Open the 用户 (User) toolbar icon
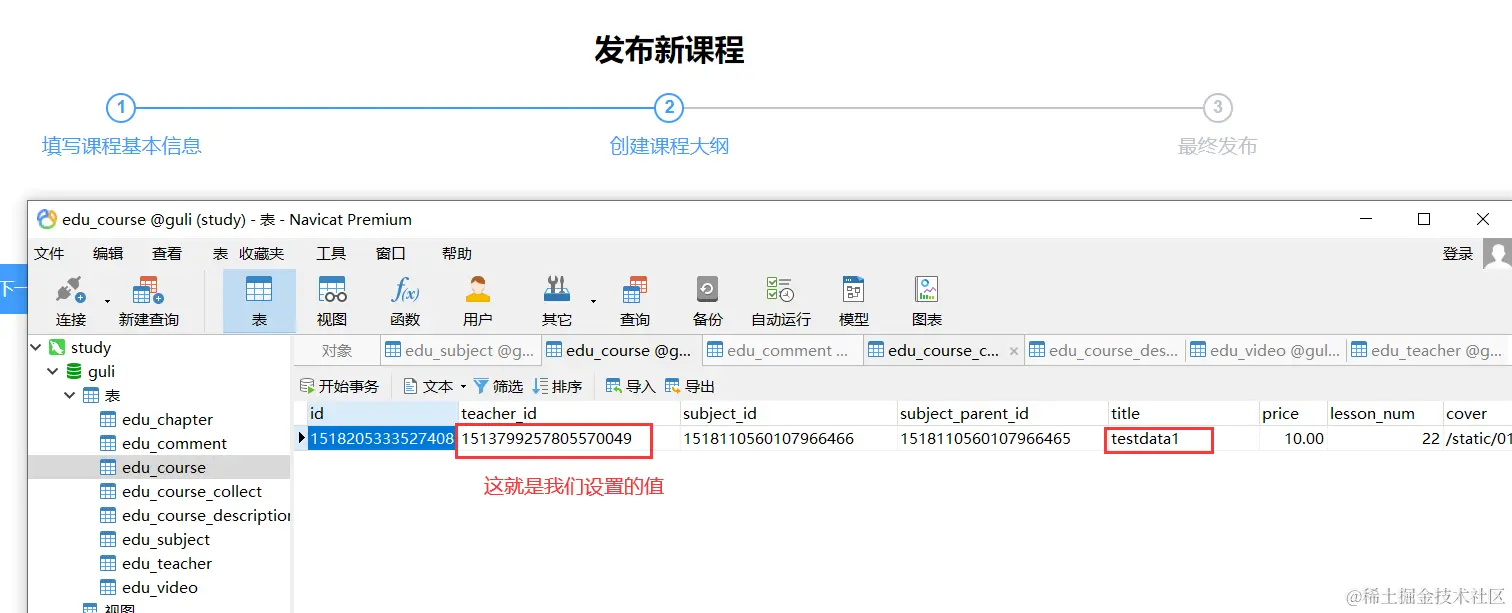1512x613 pixels. 478,301
